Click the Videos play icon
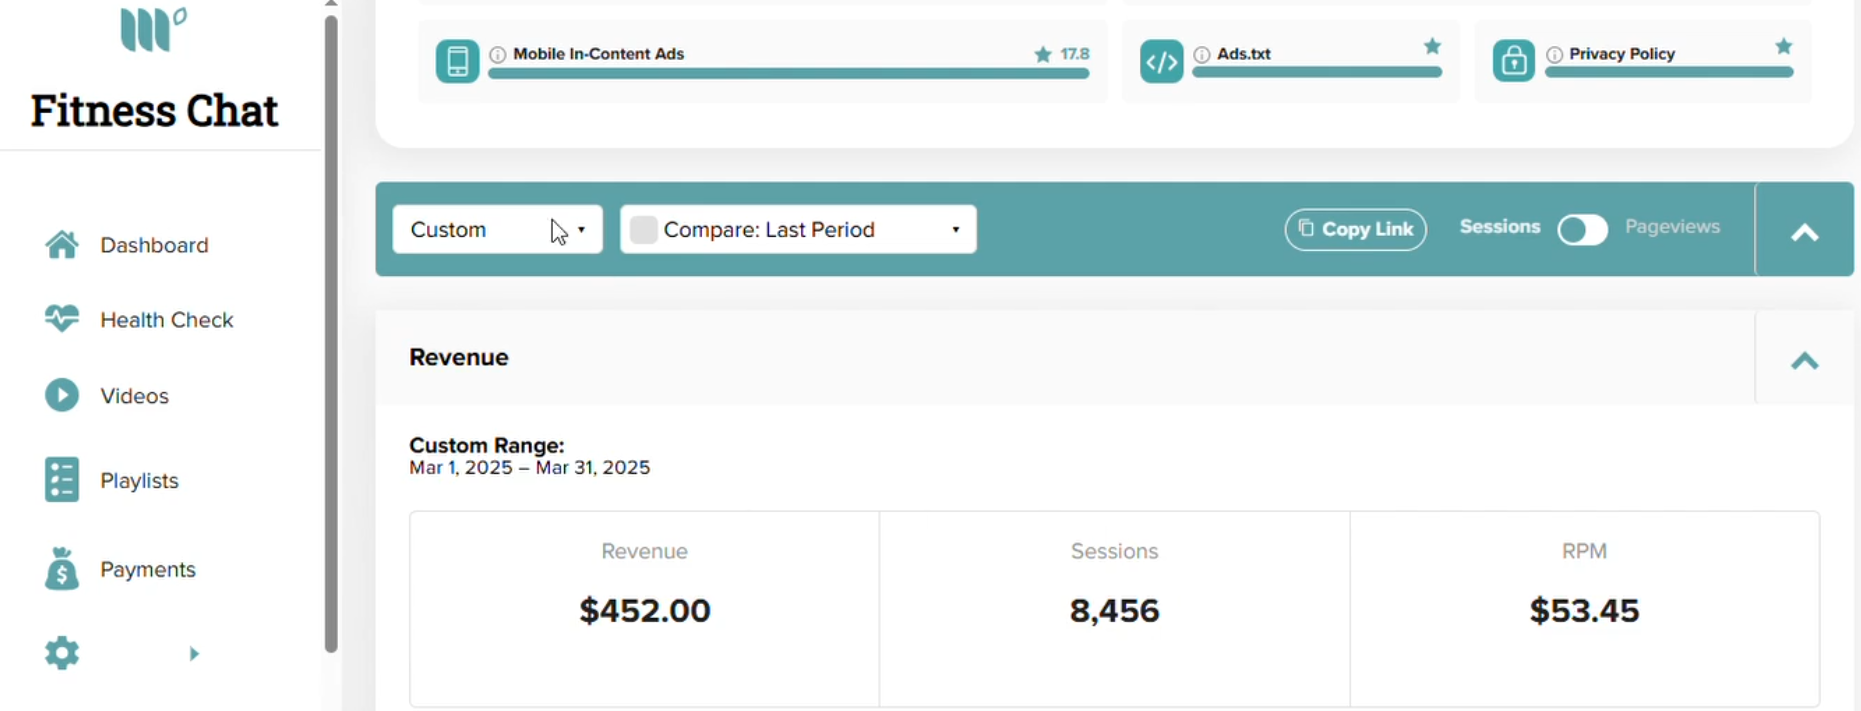The height and width of the screenshot is (711, 1861). (62, 395)
